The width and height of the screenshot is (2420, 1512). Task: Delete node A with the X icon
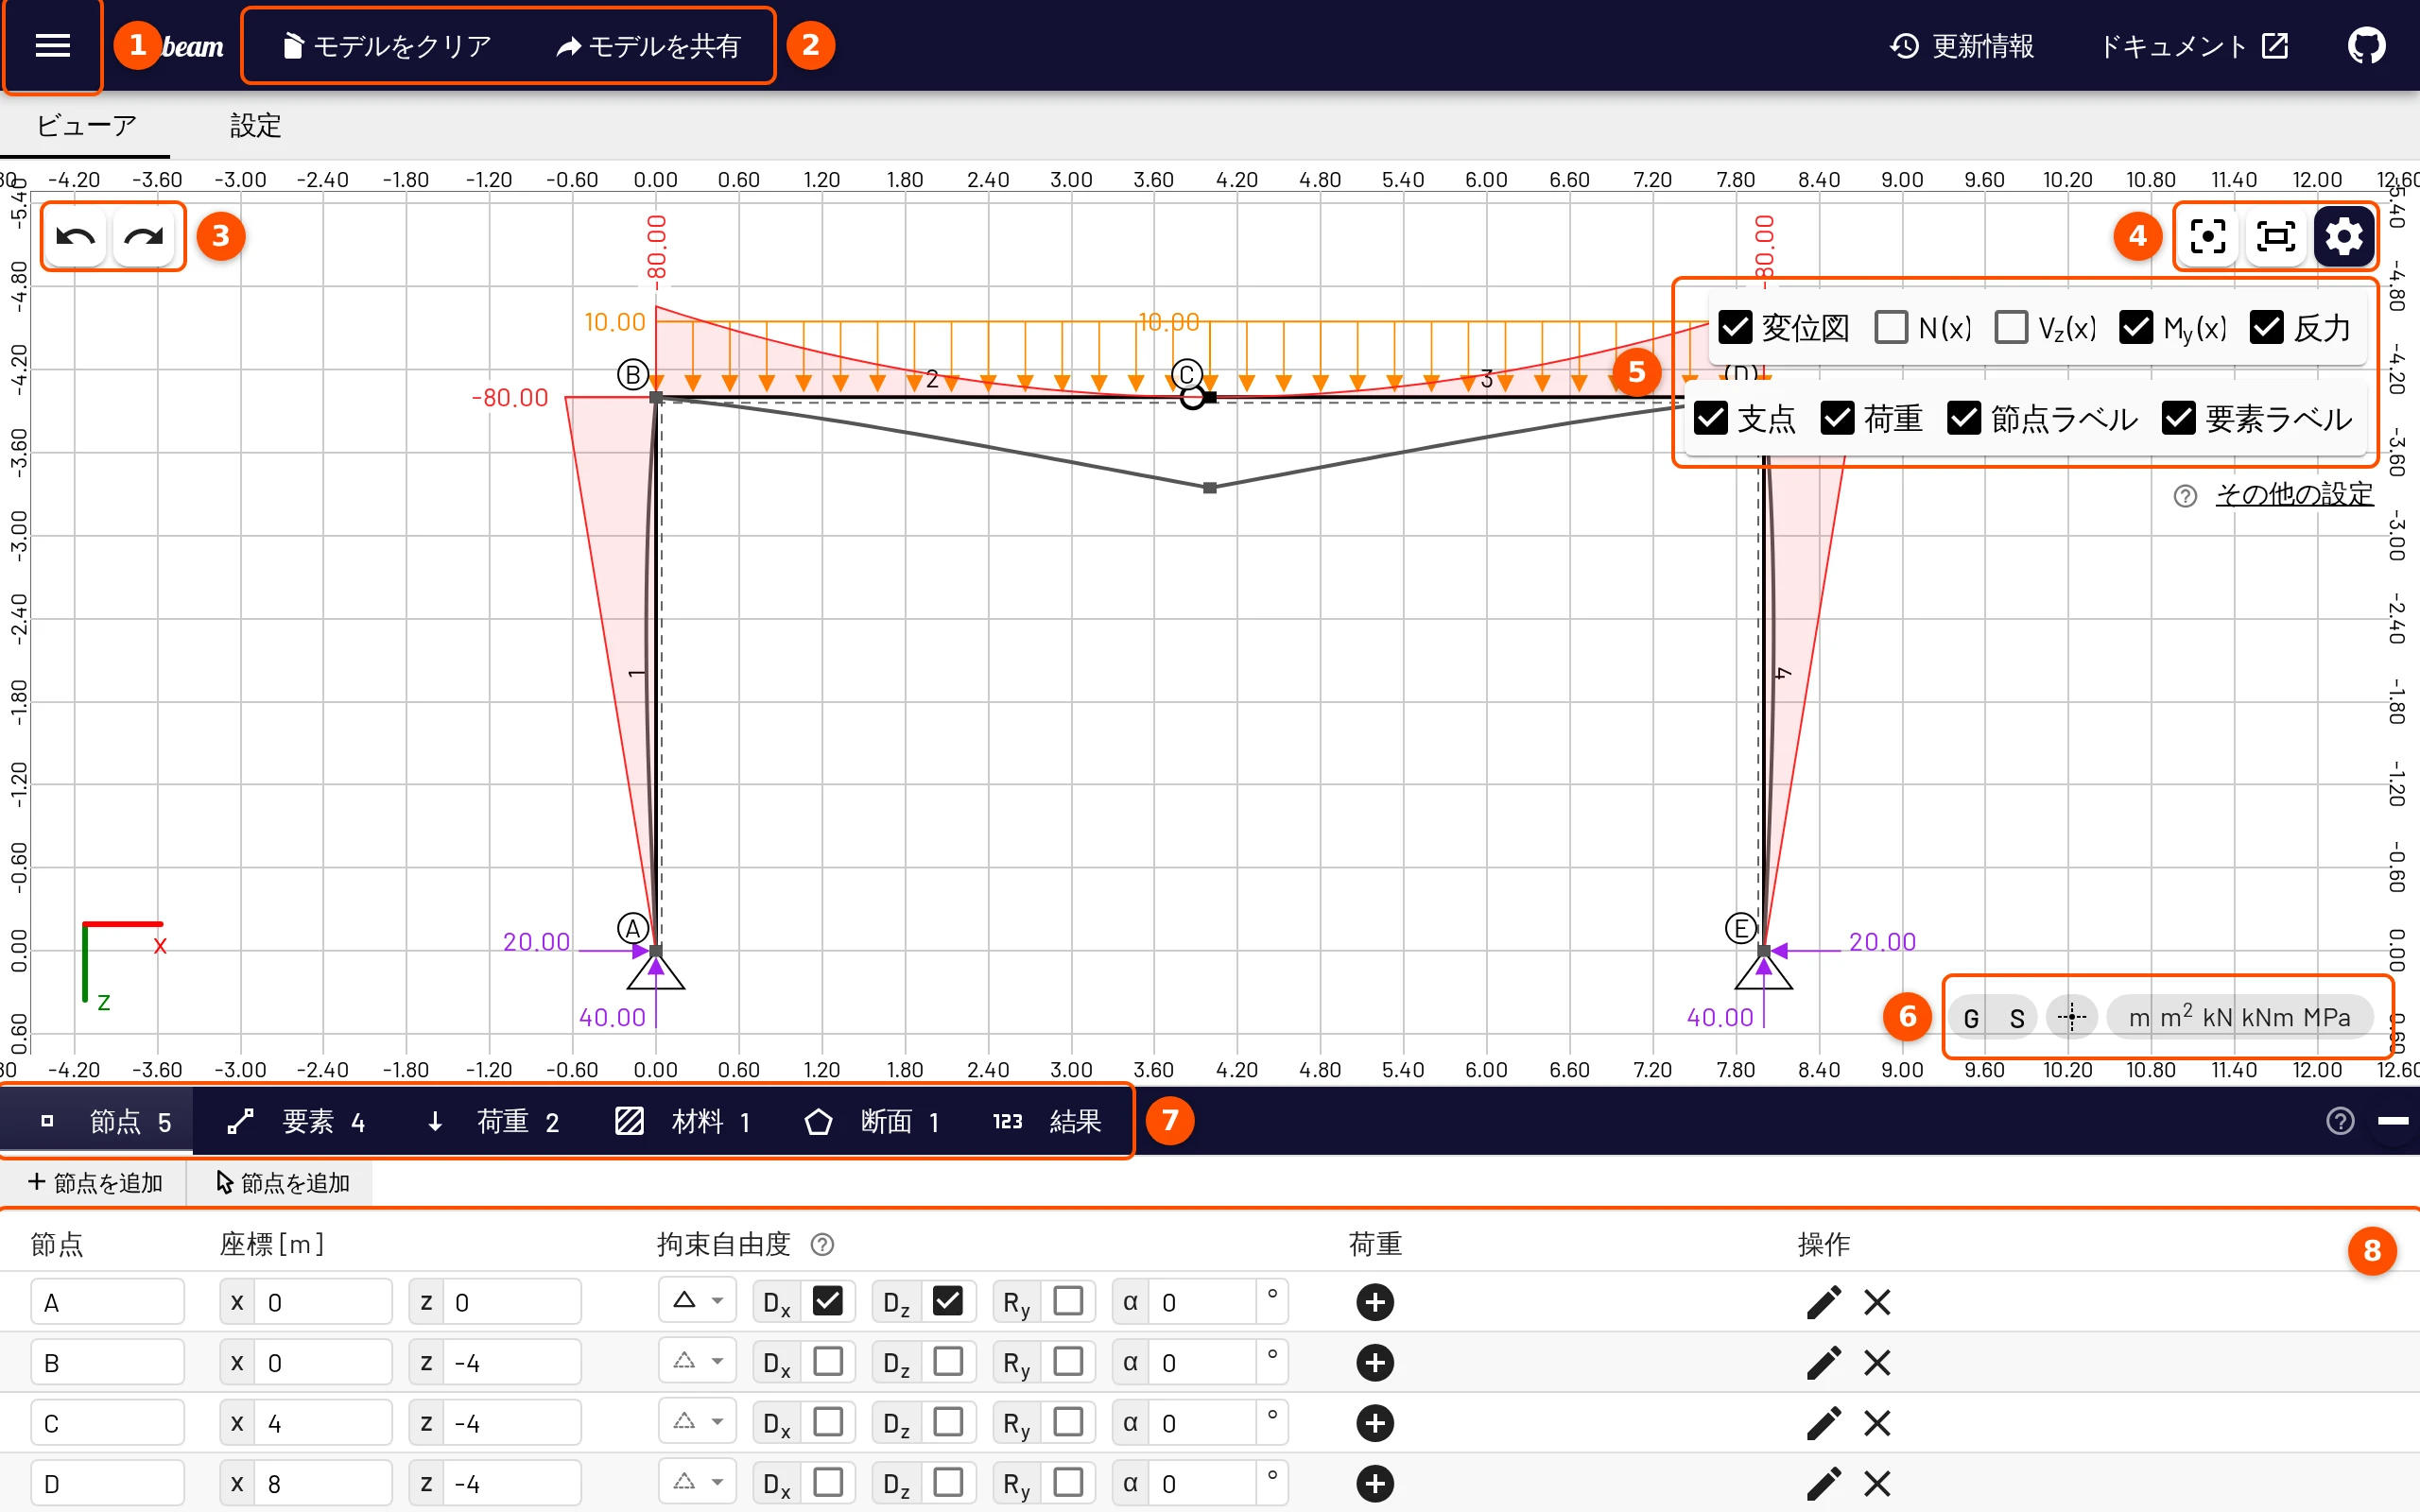pyautogui.click(x=1877, y=1302)
